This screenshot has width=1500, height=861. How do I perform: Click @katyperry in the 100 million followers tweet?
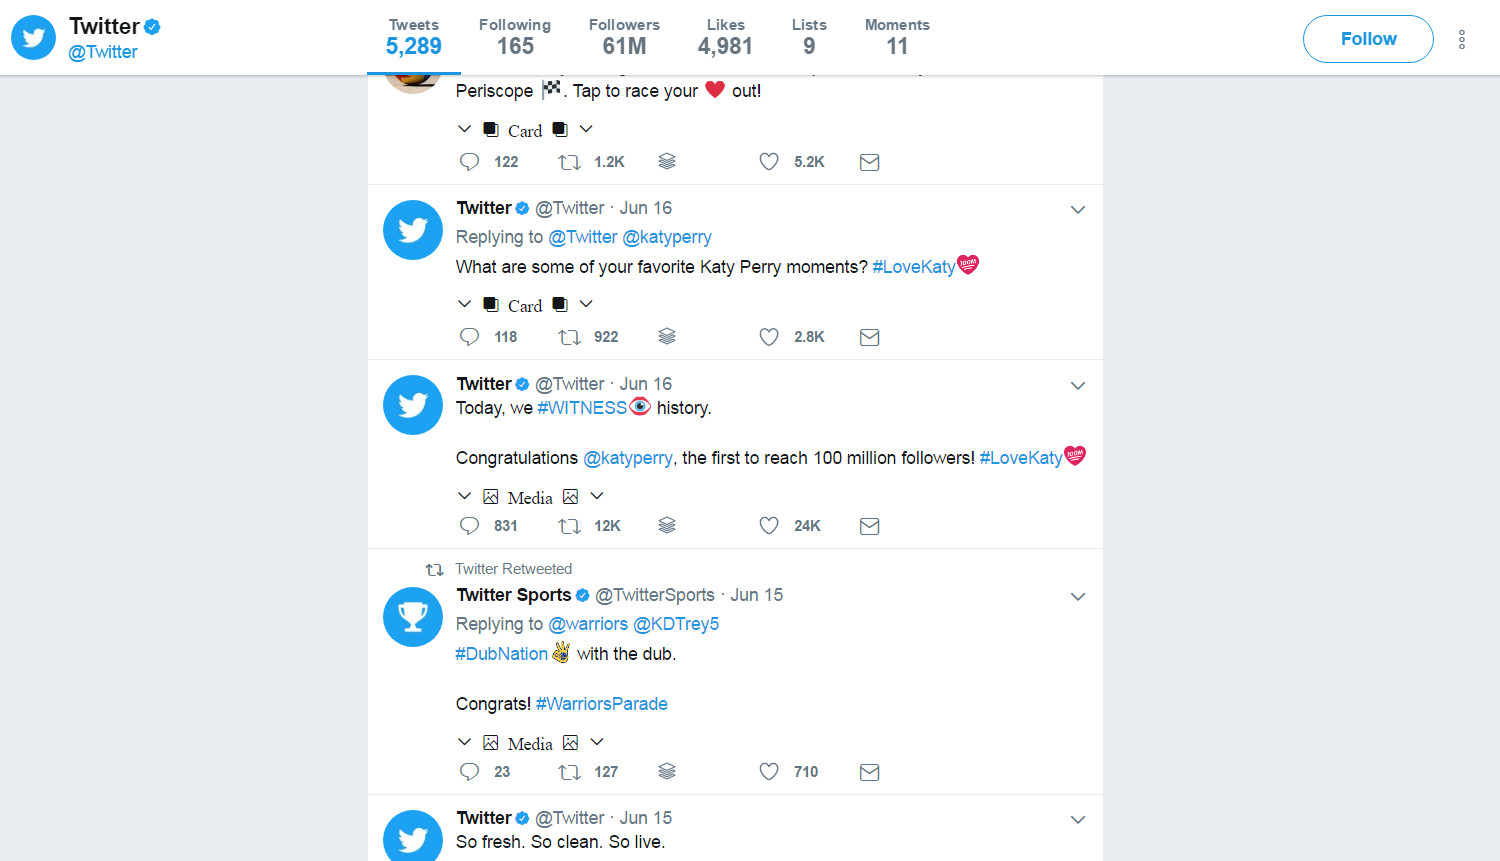tap(628, 457)
